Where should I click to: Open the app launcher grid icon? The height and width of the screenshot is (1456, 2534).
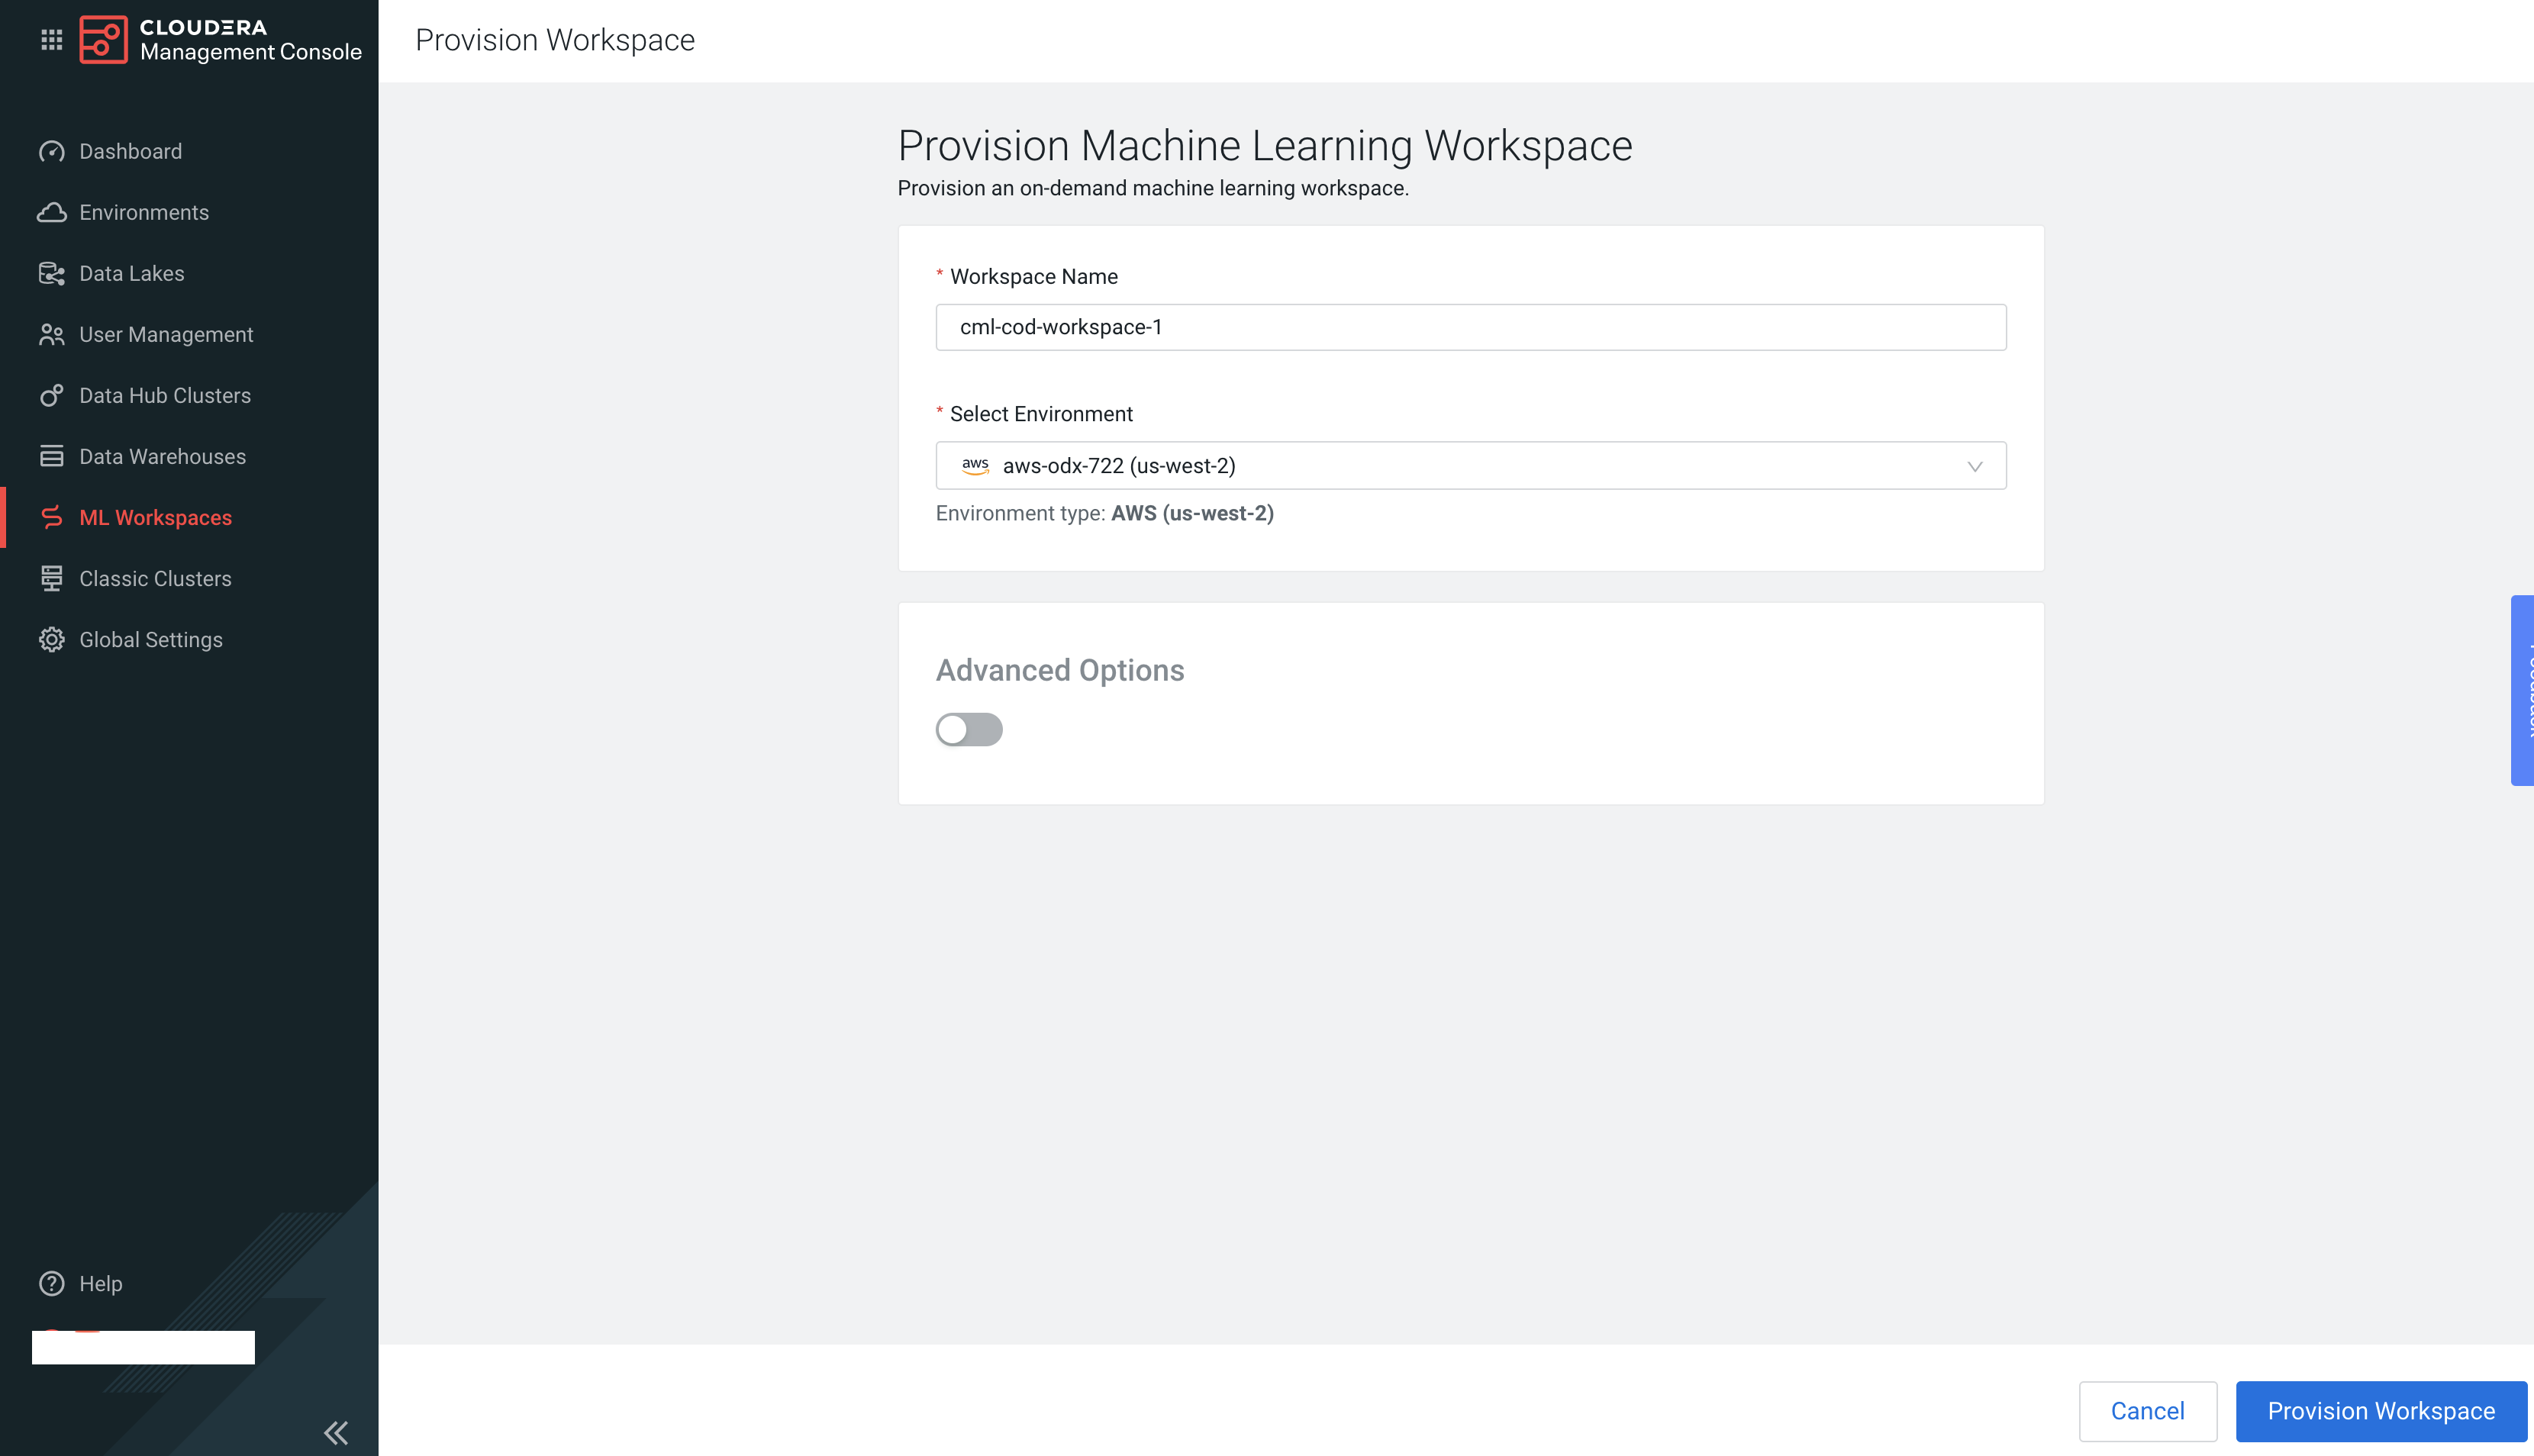tap(51, 40)
